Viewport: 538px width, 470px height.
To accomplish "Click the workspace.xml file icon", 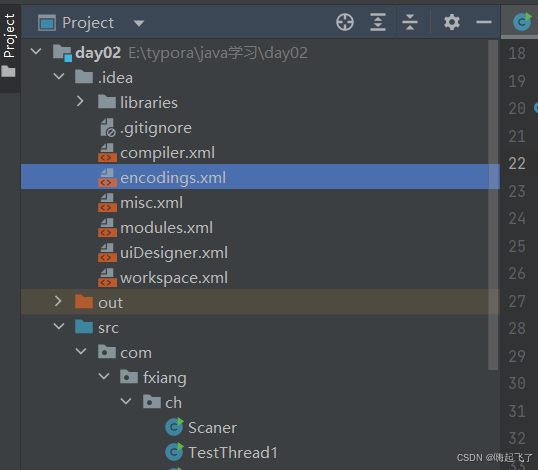I will 107,278.
